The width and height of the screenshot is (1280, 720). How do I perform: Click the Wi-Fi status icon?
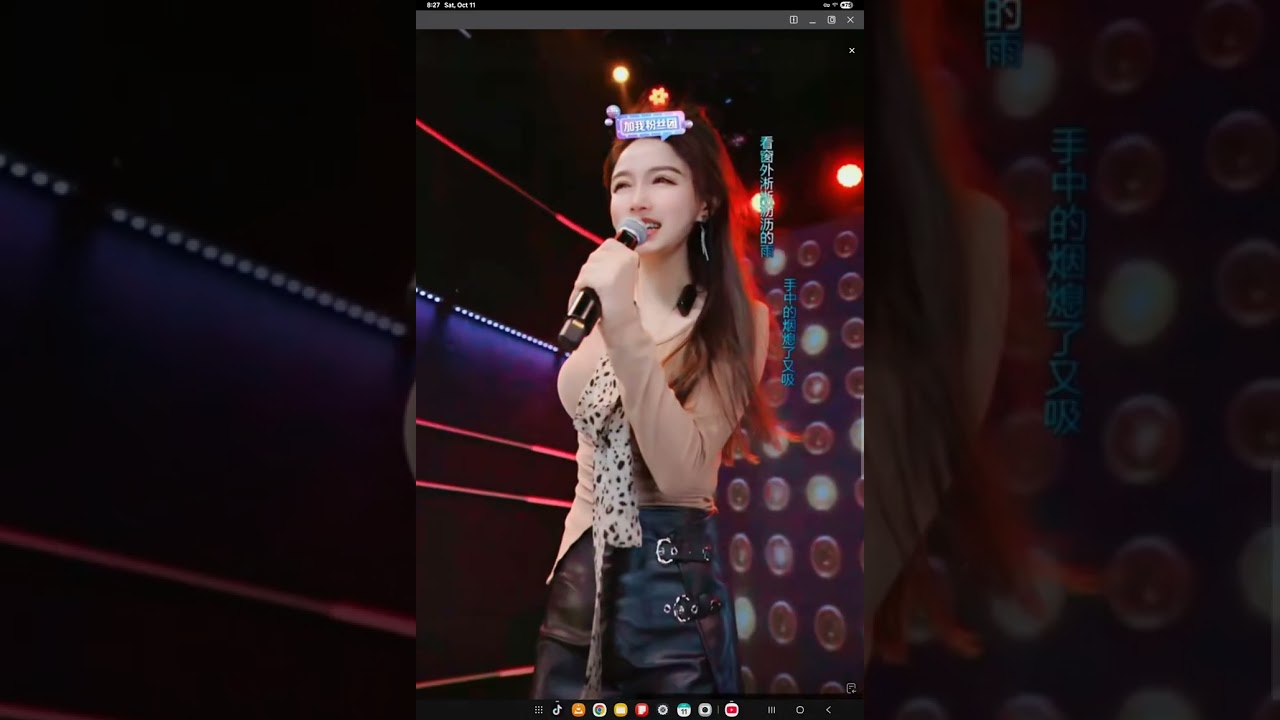835,5
